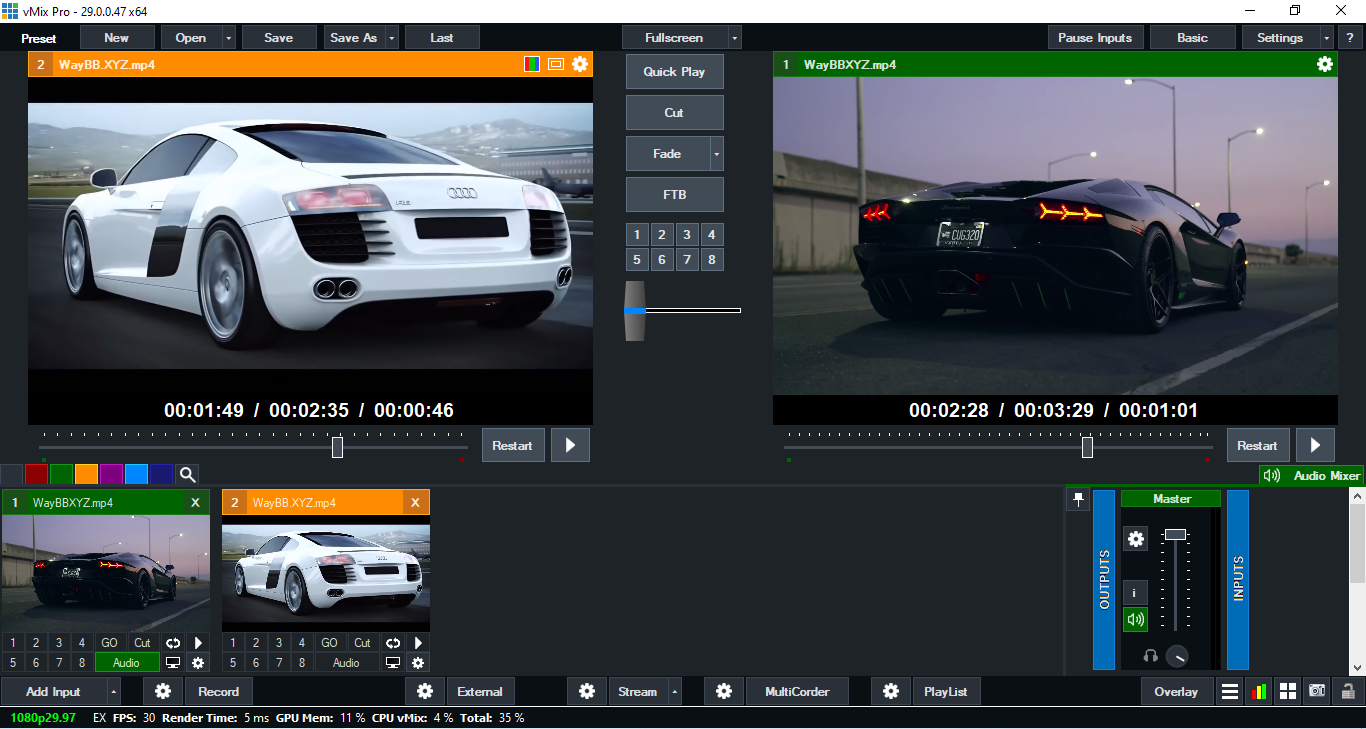Open settings gear for the preview input
The width and height of the screenshot is (1366, 729).
click(x=580, y=64)
